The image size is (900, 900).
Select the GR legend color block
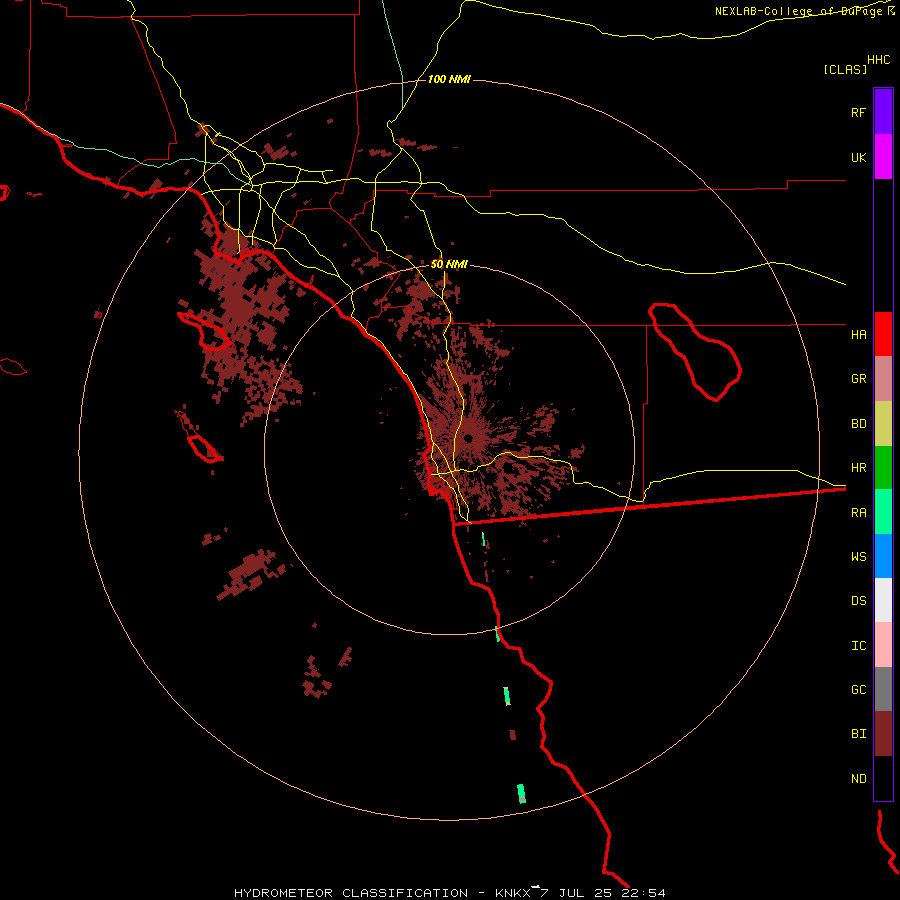click(883, 378)
